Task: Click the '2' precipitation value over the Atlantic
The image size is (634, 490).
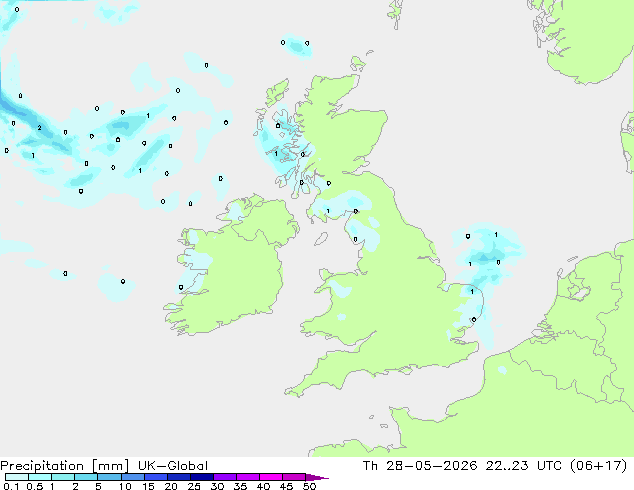Action: (x=39, y=128)
